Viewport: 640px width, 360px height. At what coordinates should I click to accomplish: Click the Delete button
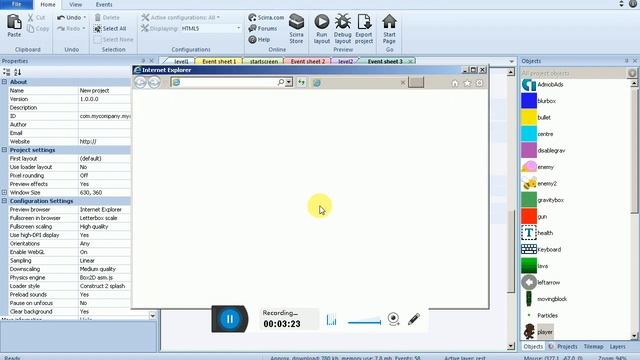pyautogui.click(x=107, y=18)
